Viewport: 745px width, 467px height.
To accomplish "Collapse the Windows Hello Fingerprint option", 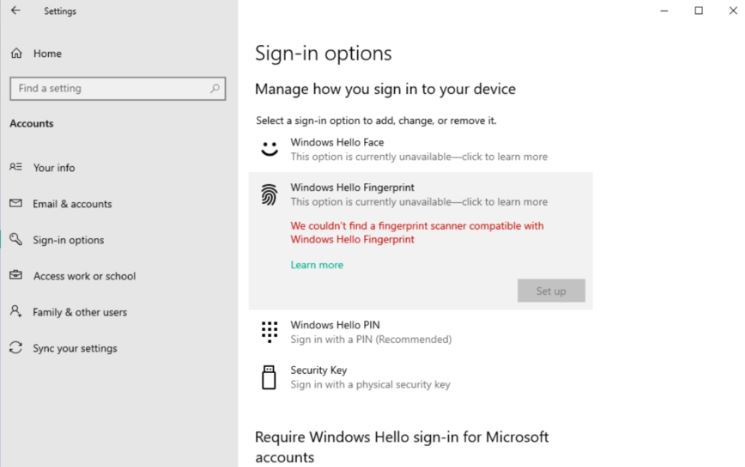I will tap(420, 195).
